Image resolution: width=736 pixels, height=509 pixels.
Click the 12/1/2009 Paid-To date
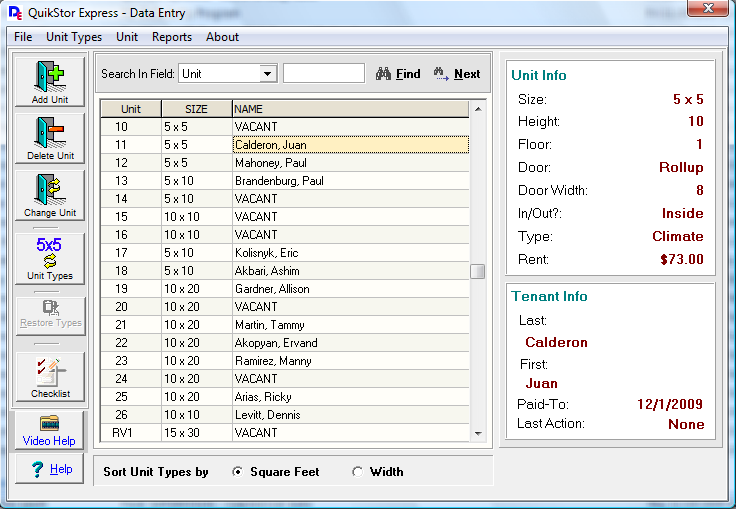[x=670, y=404]
